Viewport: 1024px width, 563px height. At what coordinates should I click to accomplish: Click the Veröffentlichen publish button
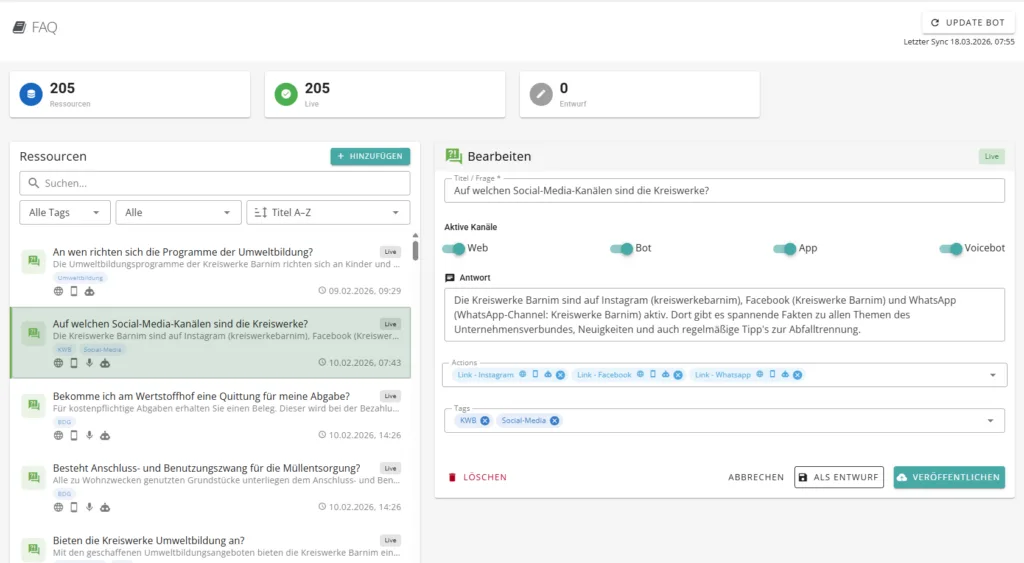click(x=950, y=477)
